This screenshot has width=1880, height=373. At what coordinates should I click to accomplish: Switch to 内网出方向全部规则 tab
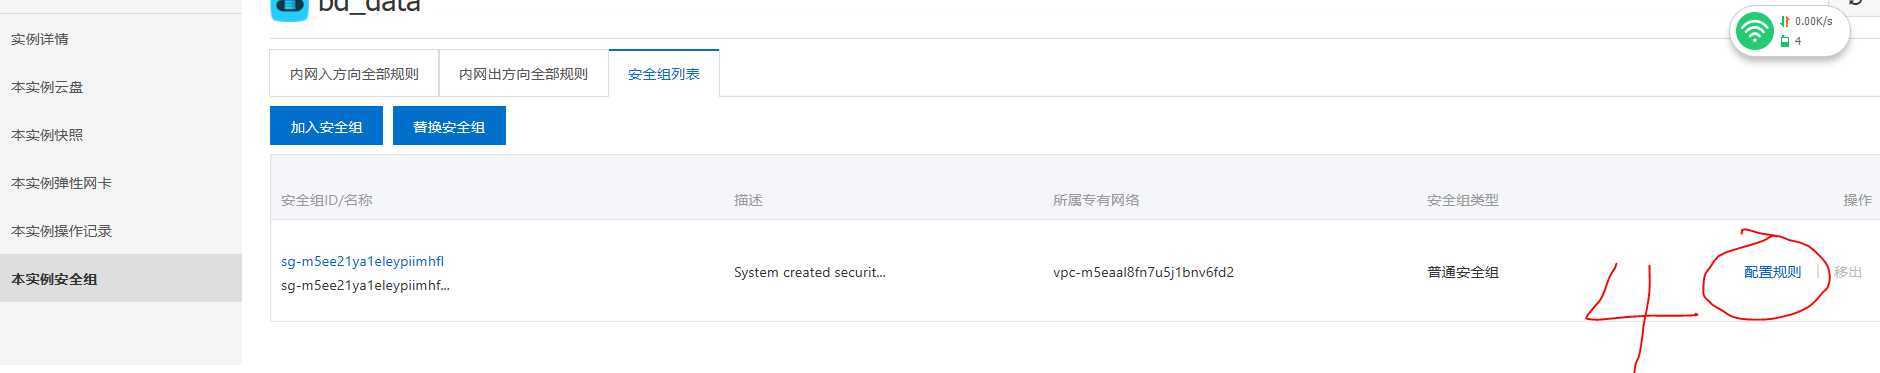523,74
